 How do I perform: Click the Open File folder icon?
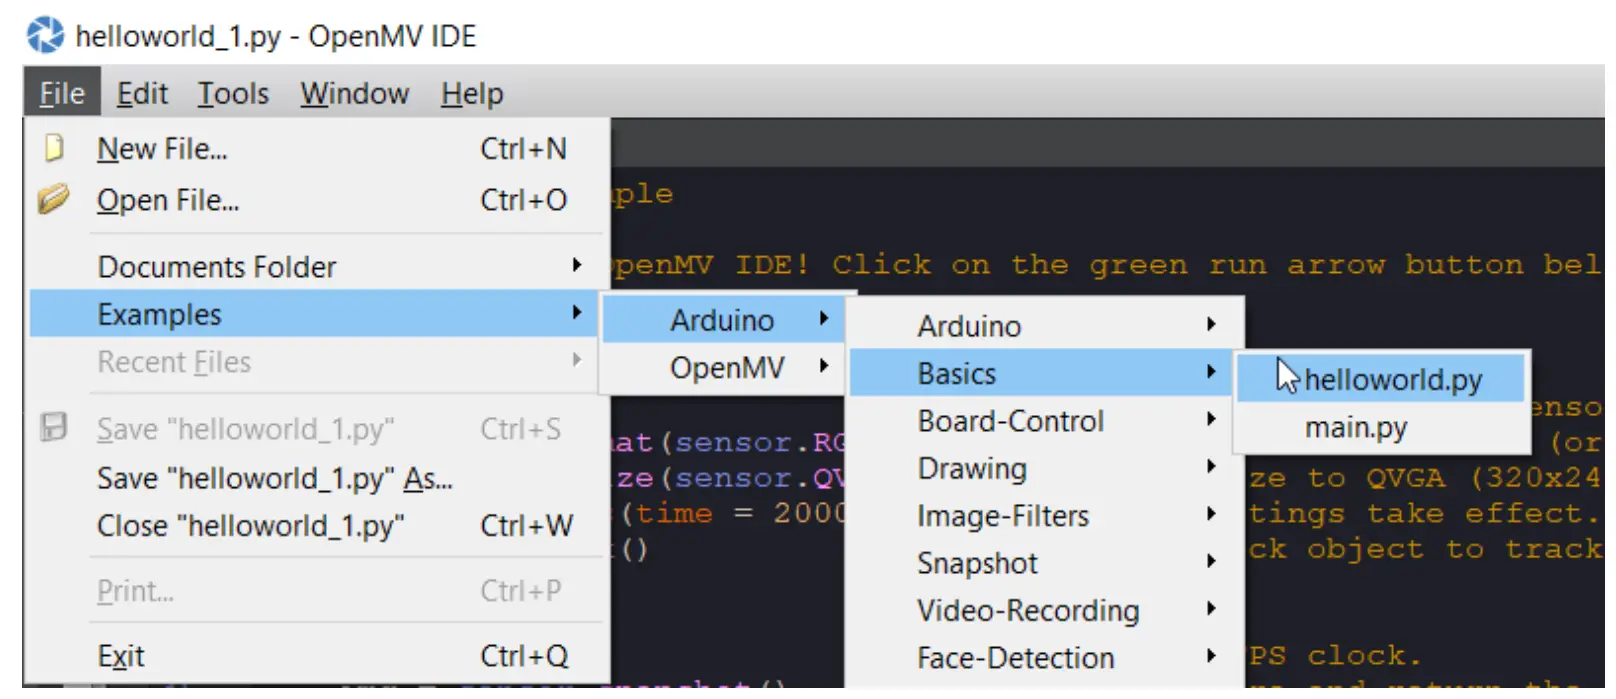tap(54, 199)
